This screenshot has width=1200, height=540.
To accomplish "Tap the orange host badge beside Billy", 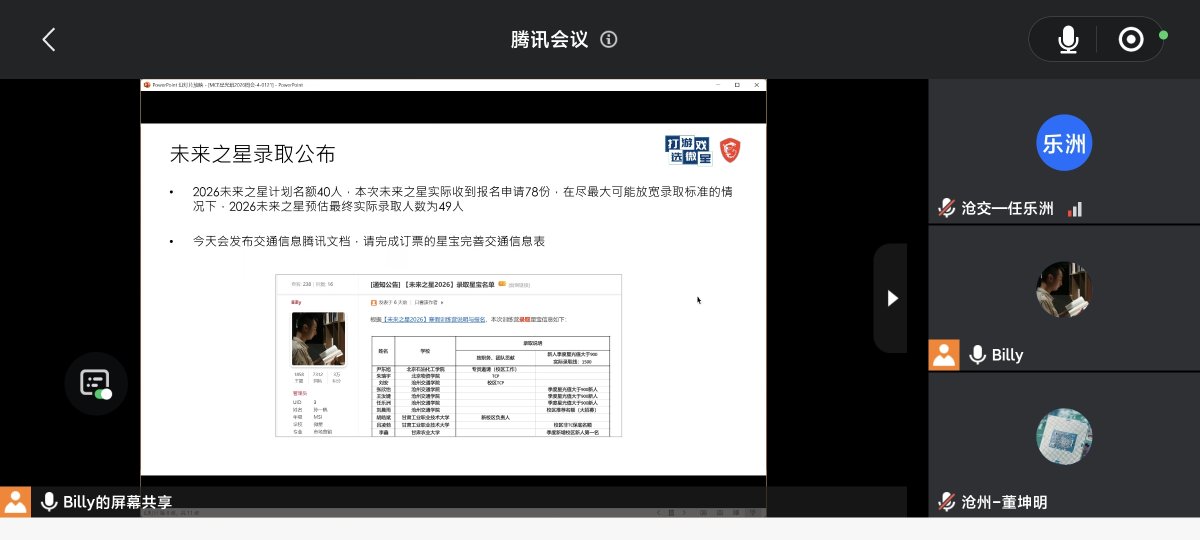I will pyautogui.click(x=944, y=355).
